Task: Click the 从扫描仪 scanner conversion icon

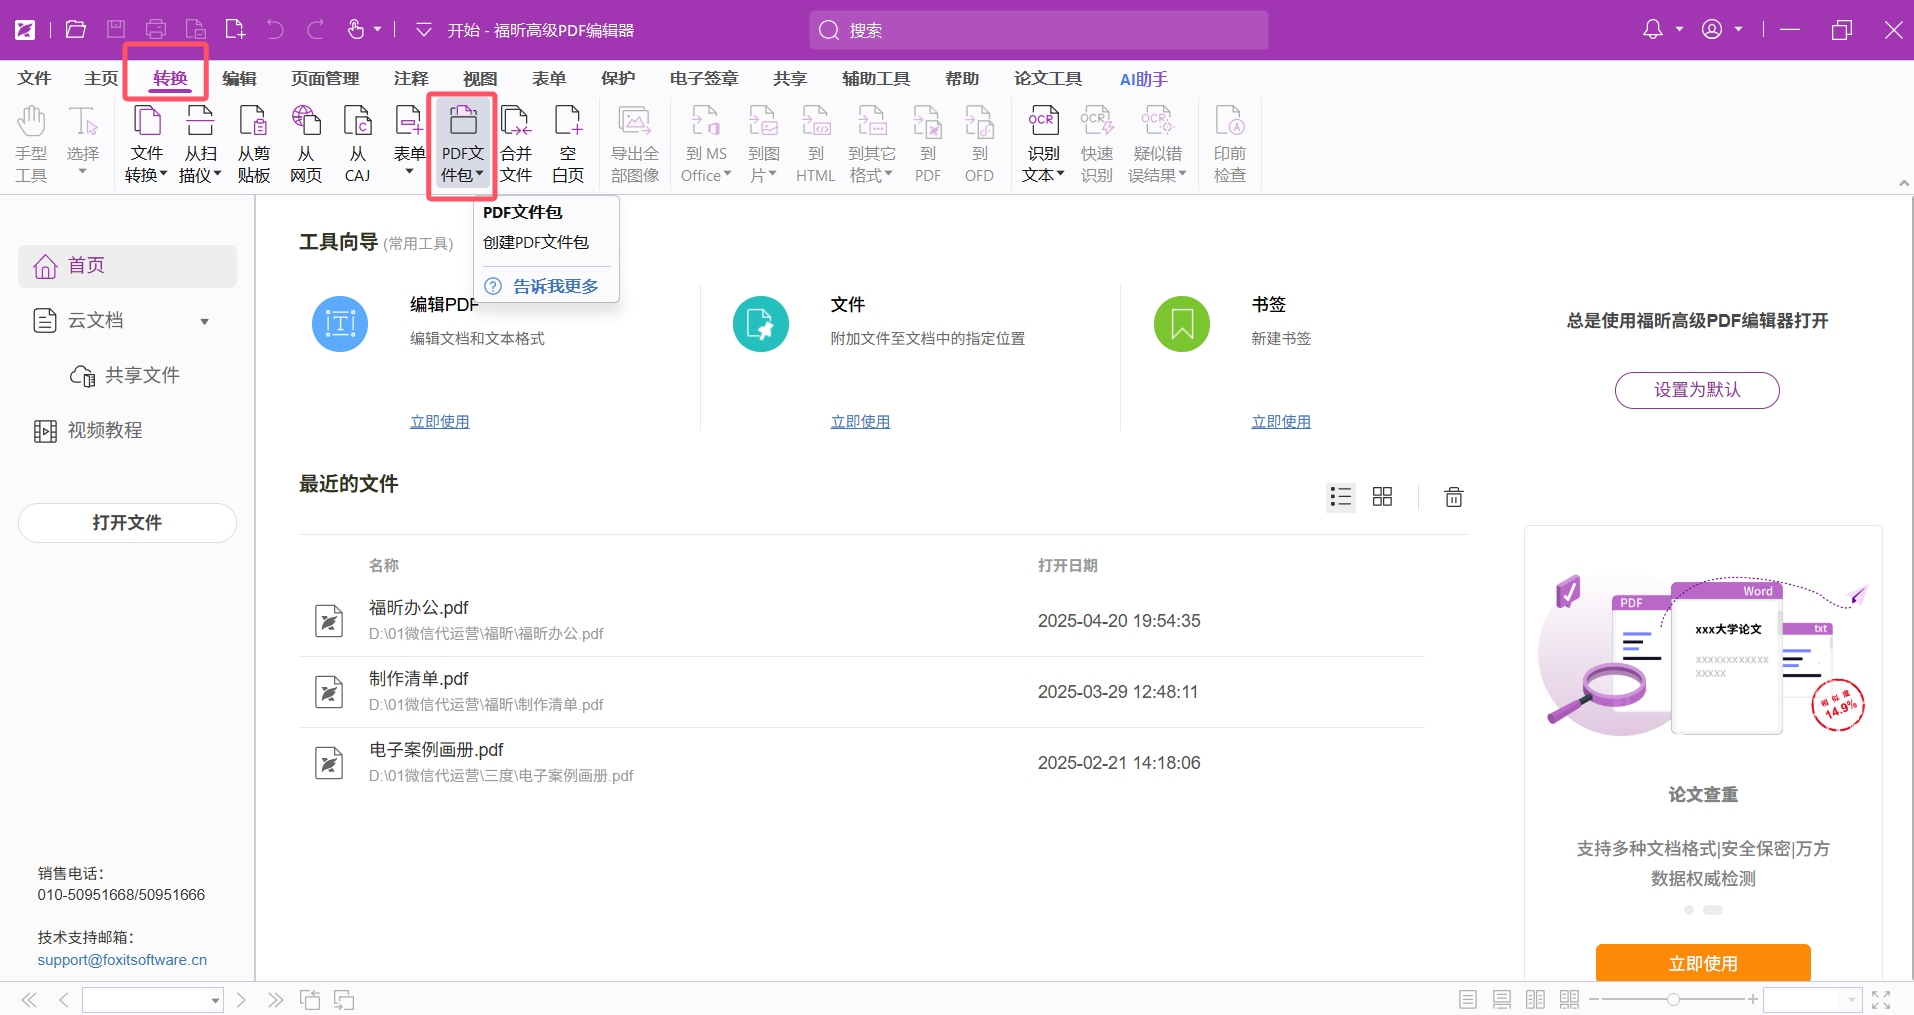Action: [200, 144]
